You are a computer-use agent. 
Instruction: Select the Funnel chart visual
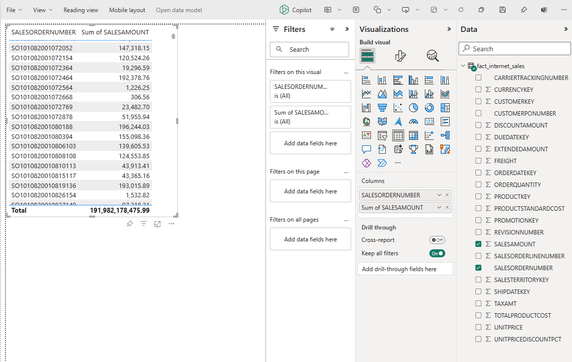point(382,108)
